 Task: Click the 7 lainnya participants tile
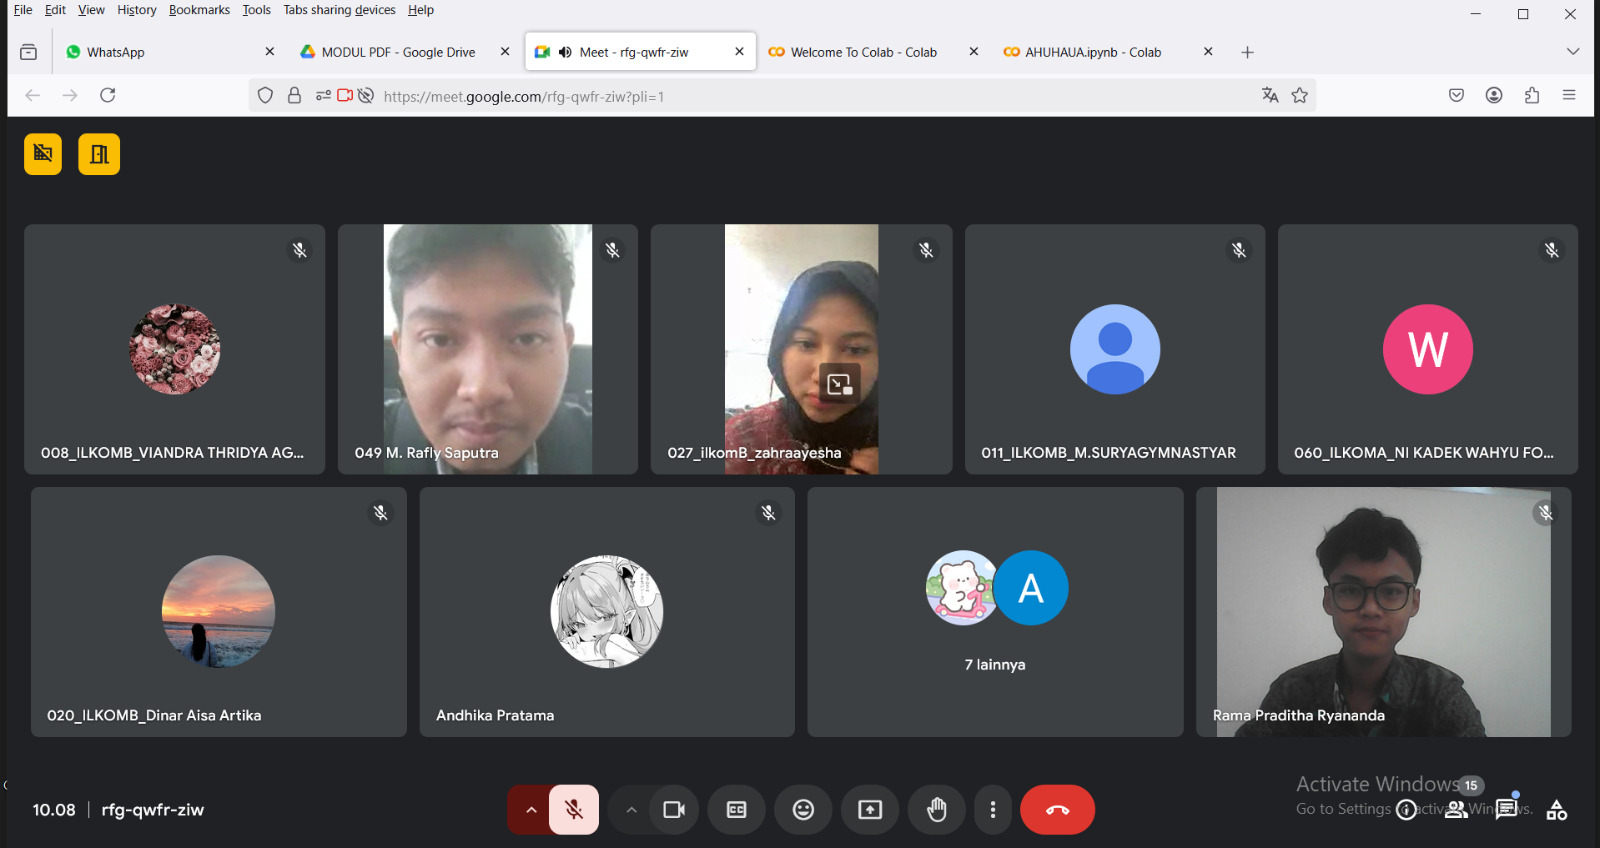point(995,612)
